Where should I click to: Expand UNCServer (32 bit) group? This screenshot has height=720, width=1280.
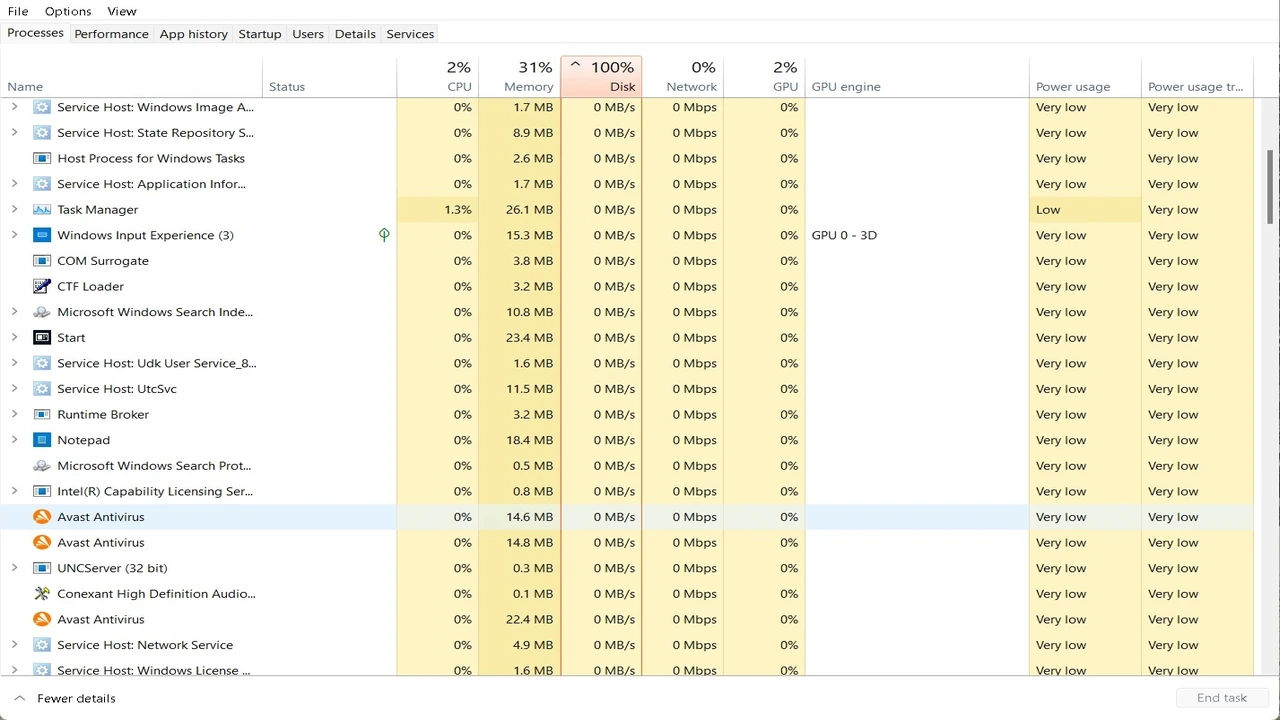coord(14,568)
